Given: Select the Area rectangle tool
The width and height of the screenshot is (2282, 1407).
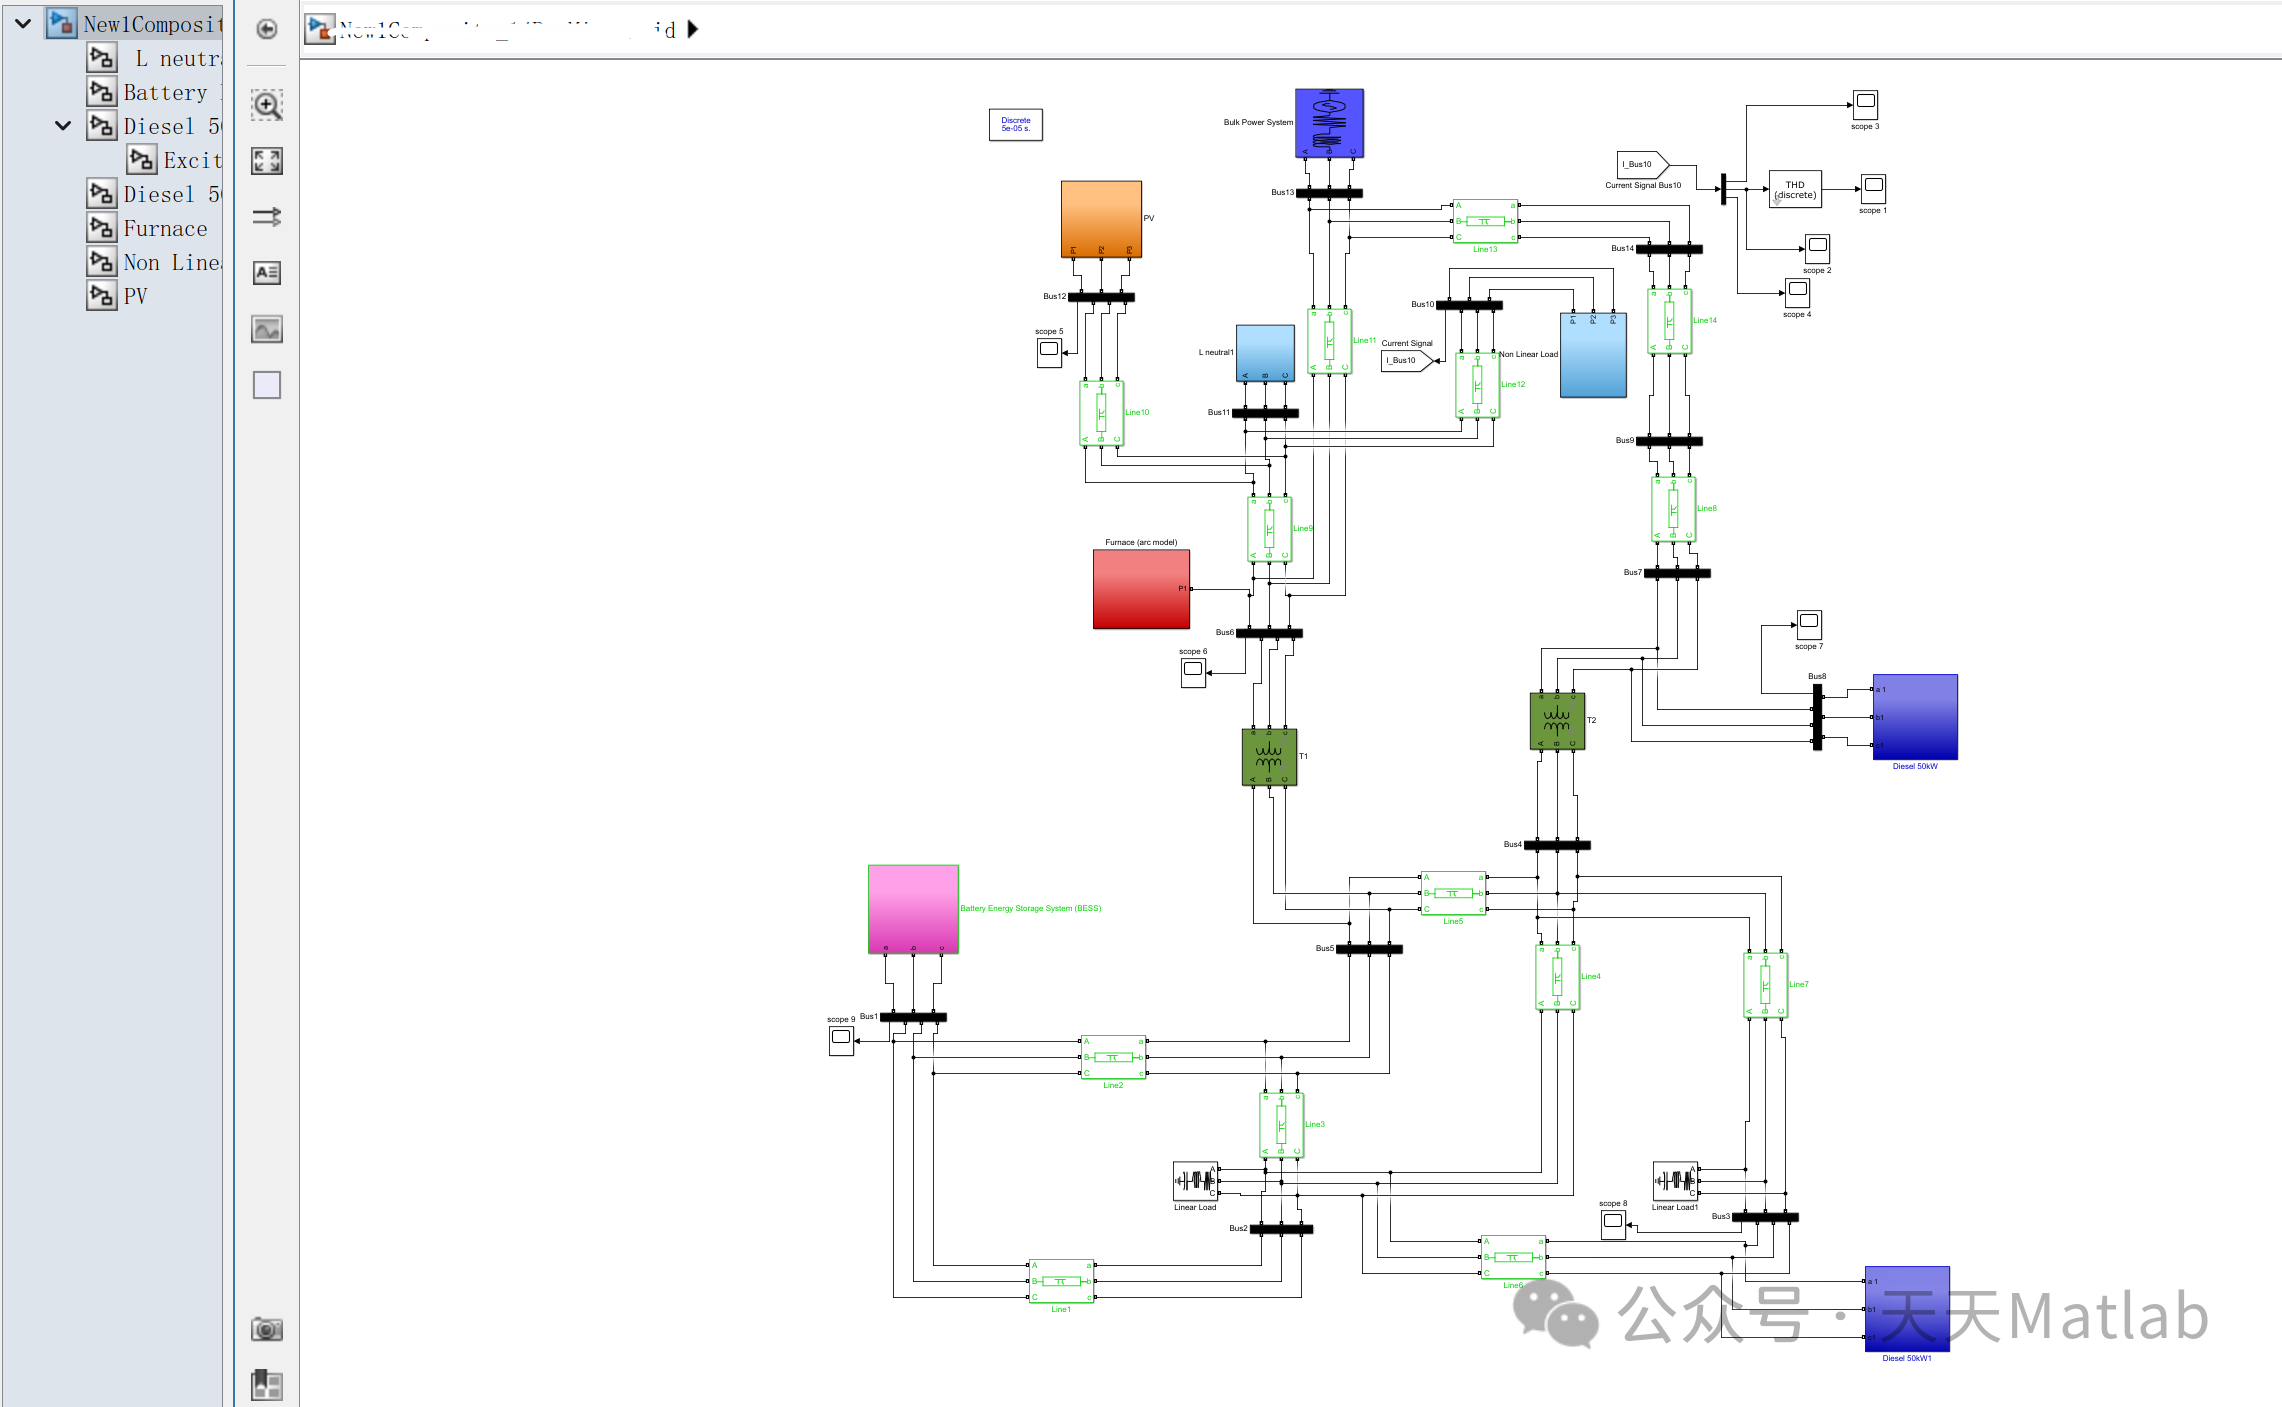Looking at the screenshot, I should pyautogui.click(x=266, y=385).
